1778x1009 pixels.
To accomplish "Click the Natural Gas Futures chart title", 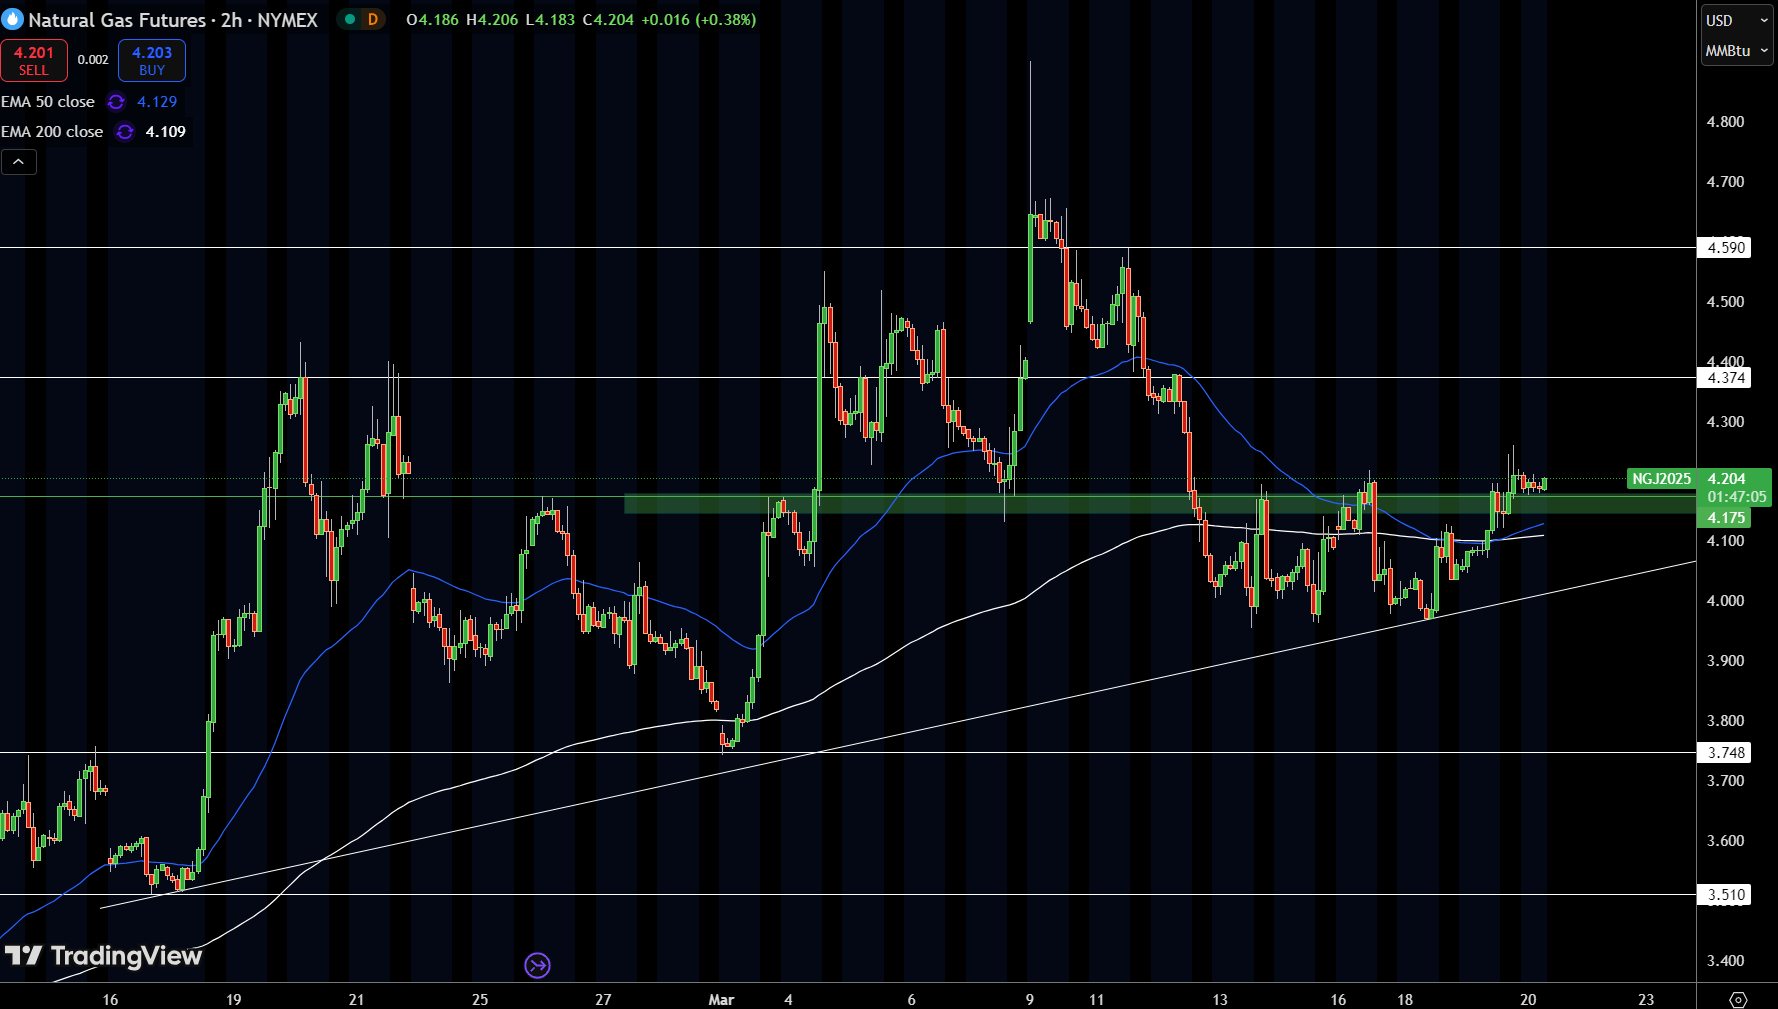I will 172,19.
